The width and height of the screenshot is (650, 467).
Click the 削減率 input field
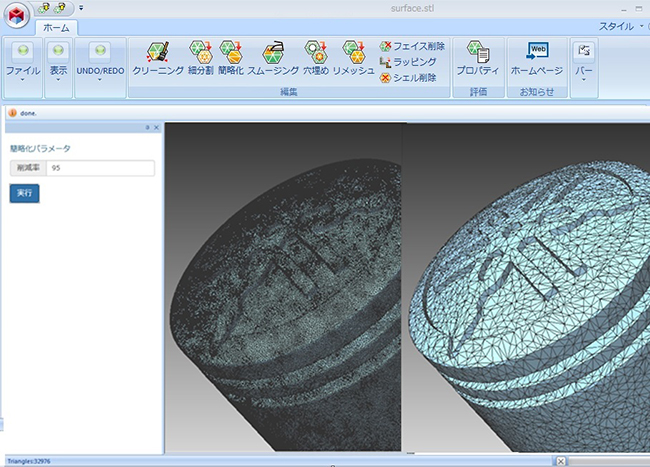coord(100,168)
